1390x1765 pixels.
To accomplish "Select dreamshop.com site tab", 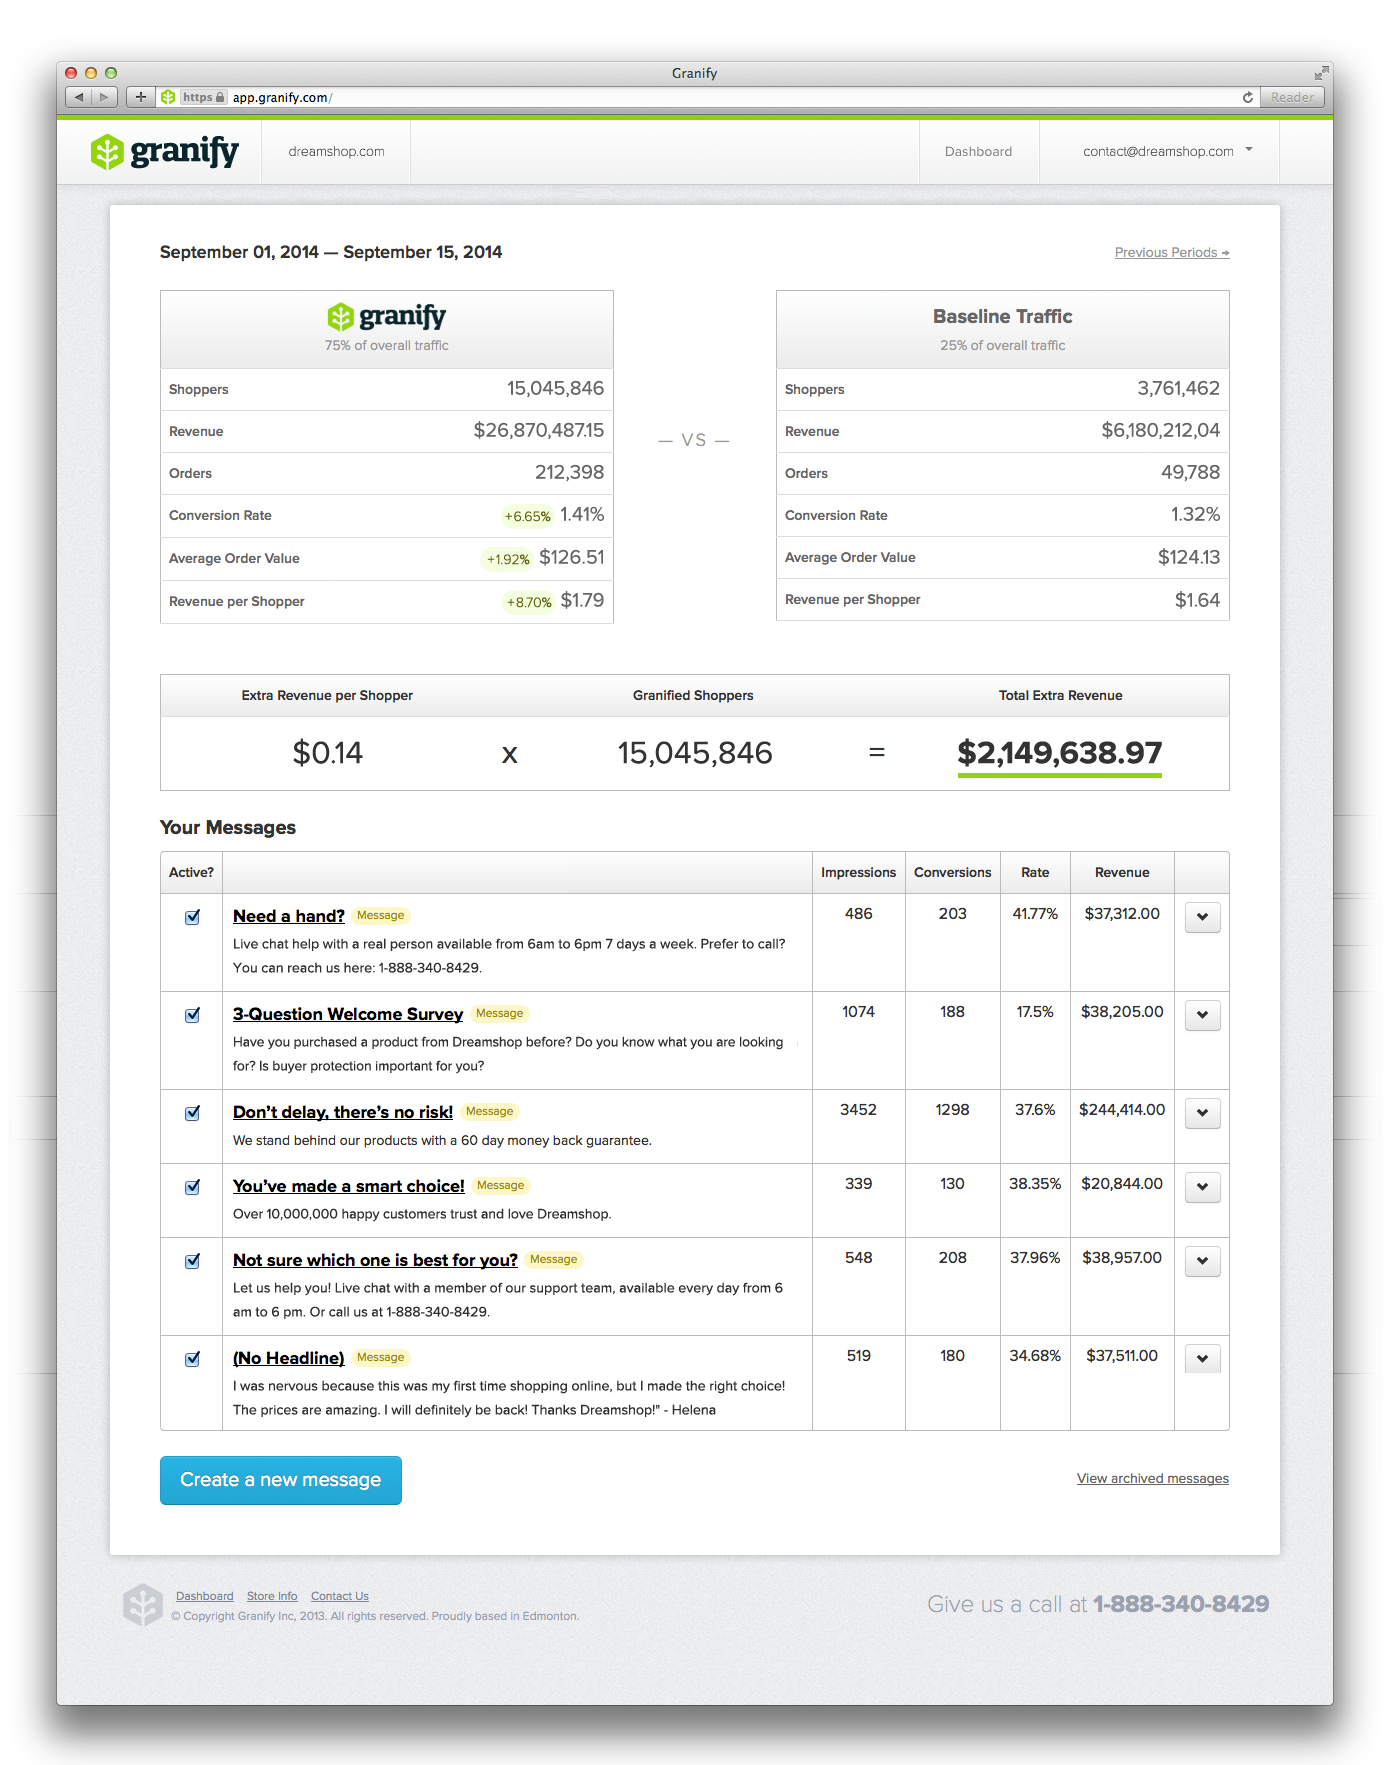I will tap(336, 152).
